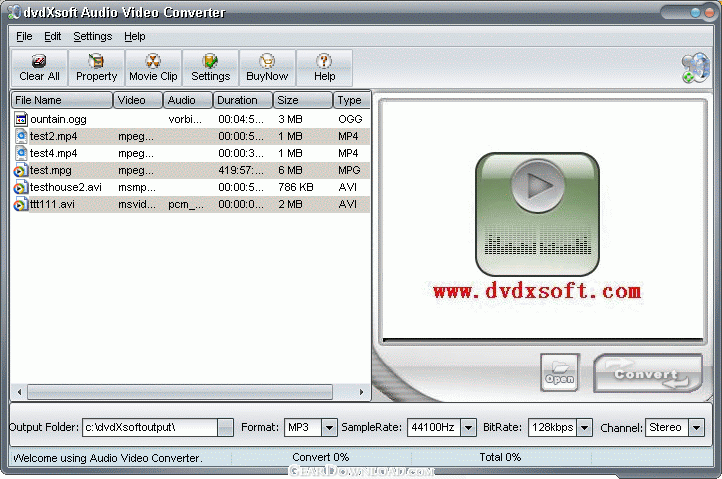722x479 pixels.
Task: Click the Convert 0% status text
Action: pos(320,457)
